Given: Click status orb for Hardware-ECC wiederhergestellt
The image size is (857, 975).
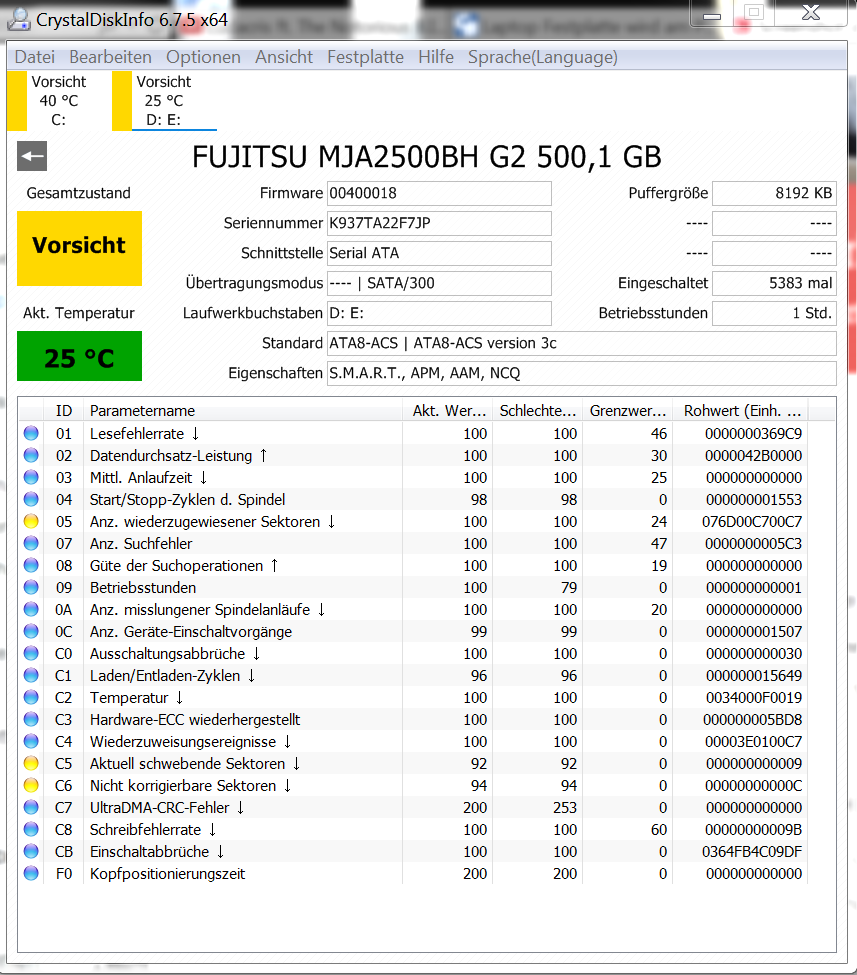Looking at the screenshot, I should [x=31, y=719].
